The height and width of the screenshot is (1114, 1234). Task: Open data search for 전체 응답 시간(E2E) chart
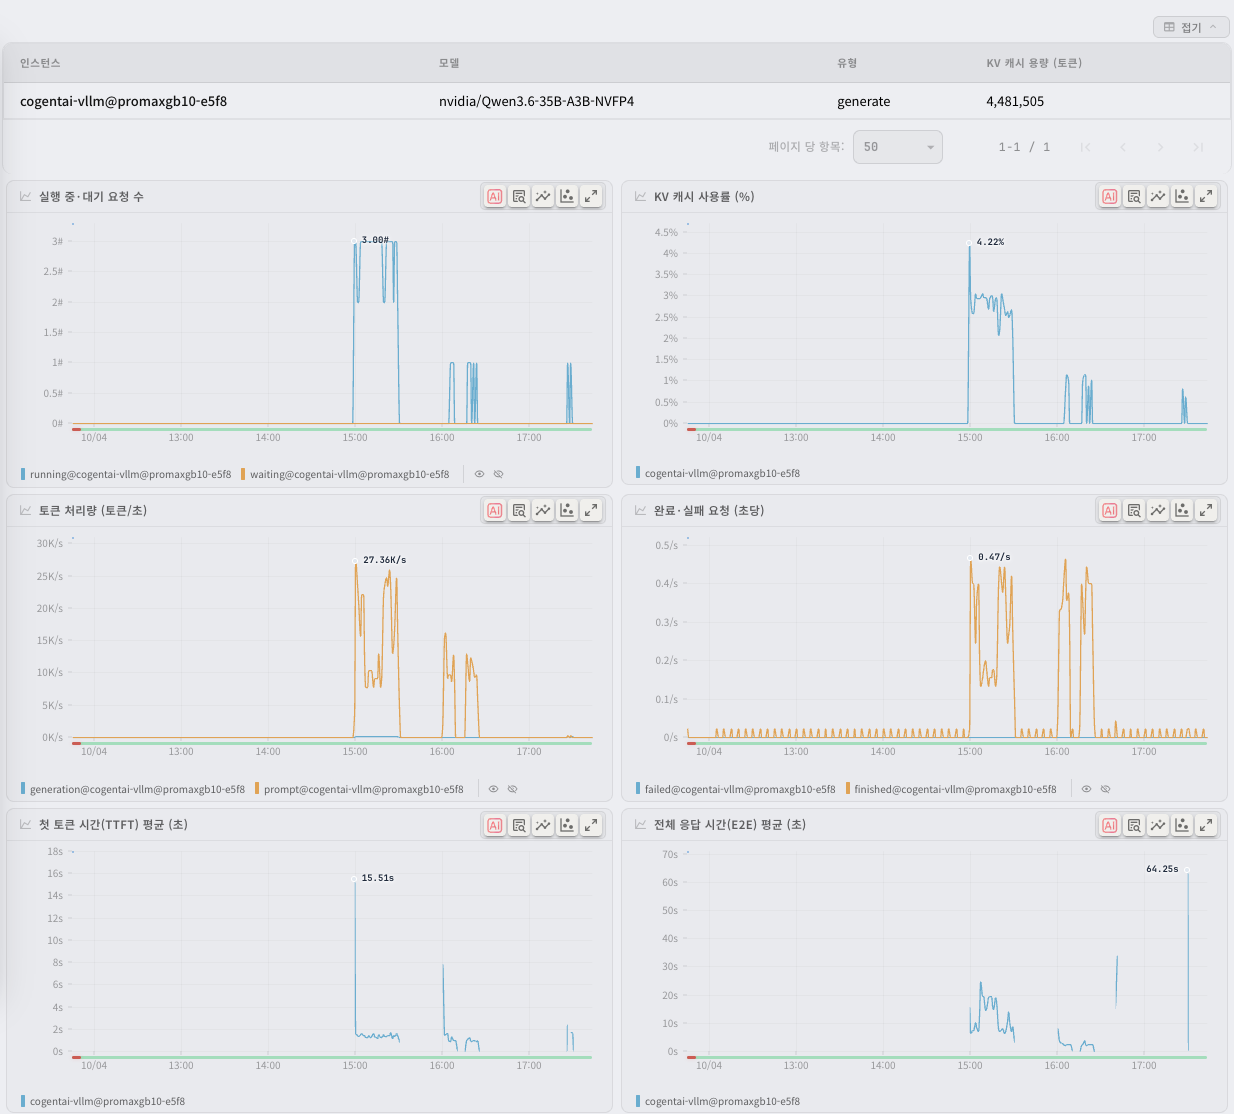click(1134, 825)
